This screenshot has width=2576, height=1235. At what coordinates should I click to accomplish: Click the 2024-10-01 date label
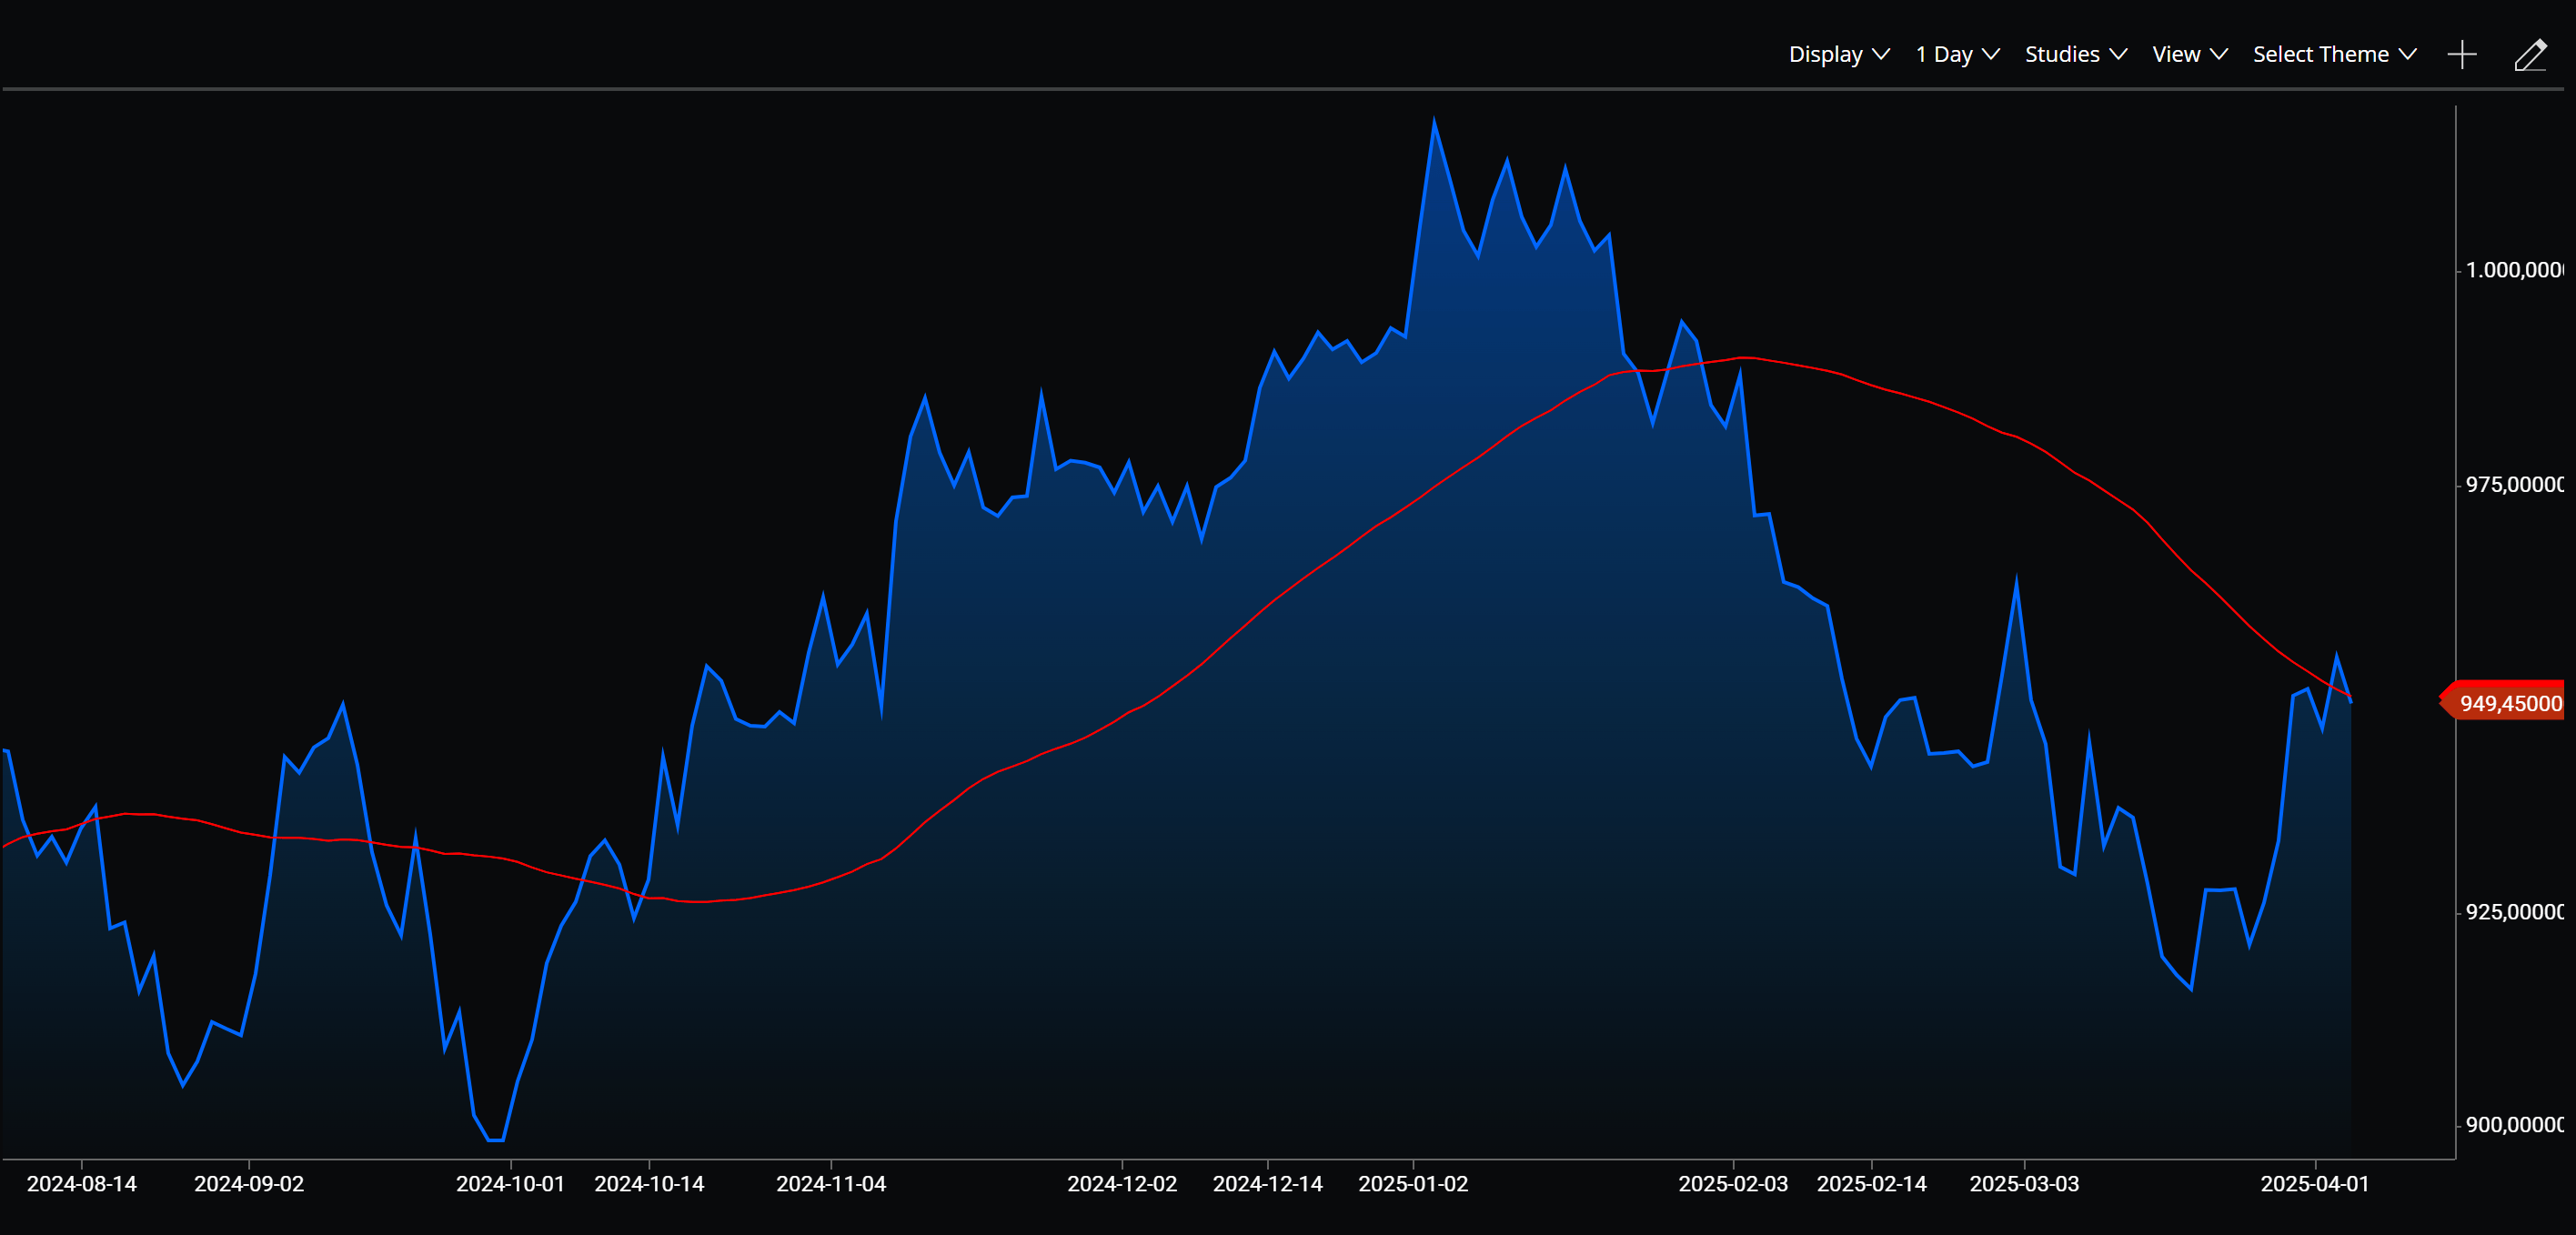pyautogui.click(x=511, y=1184)
